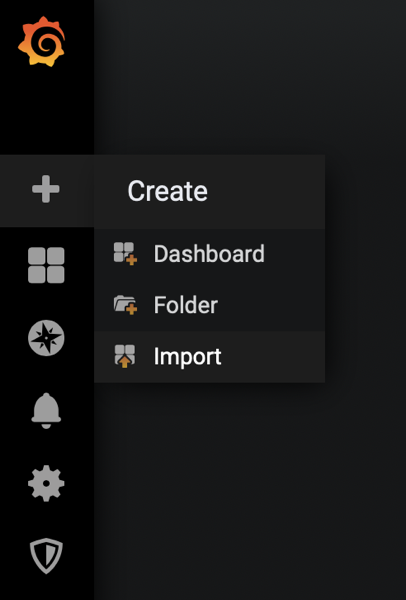The image size is (406, 600).
Task: Click the blank sidebar area below shield icon
Action: click(x=46, y=589)
